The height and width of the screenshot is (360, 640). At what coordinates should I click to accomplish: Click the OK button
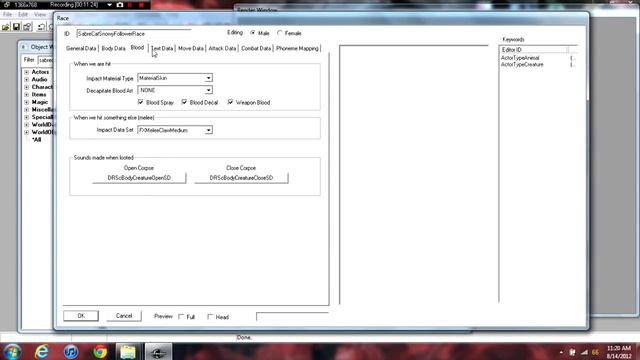pyautogui.click(x=81, y=316)
